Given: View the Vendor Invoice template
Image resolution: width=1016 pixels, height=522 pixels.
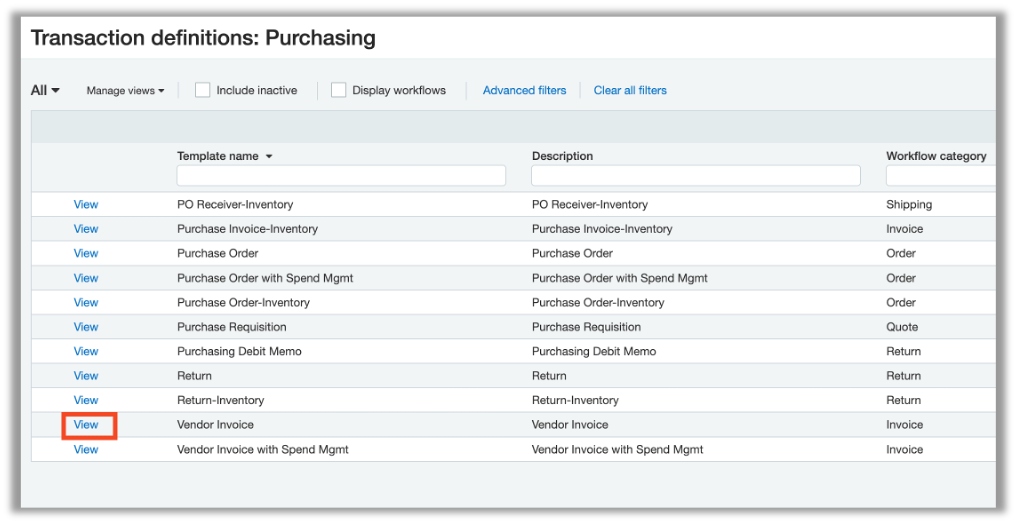Looking at the screenshot, I should coord(86,425).
